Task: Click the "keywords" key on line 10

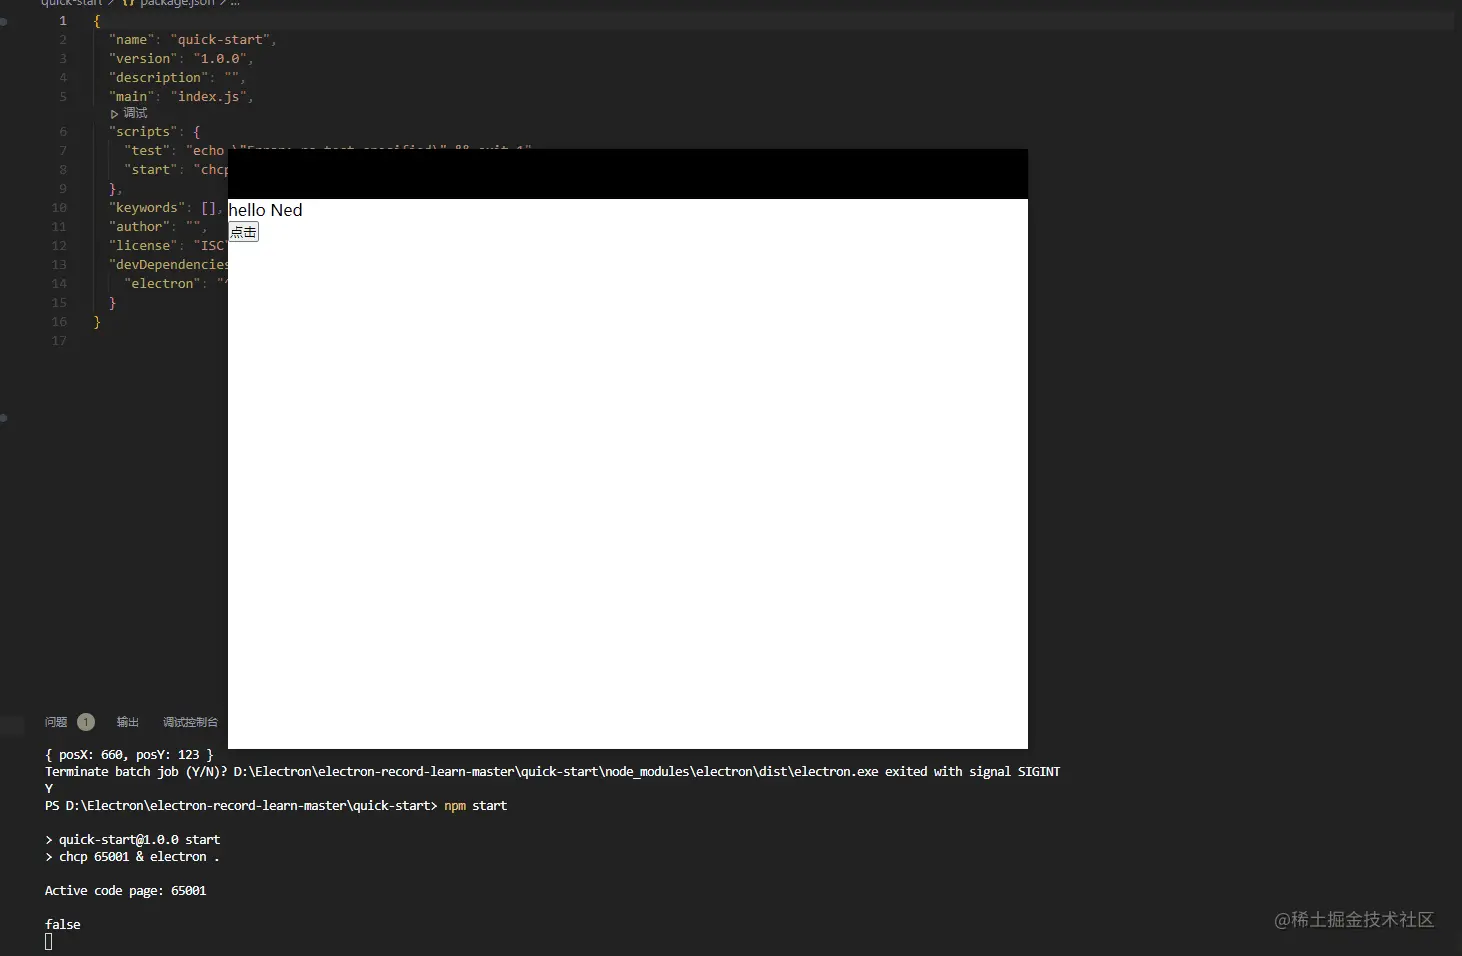Action: [147, 208]
